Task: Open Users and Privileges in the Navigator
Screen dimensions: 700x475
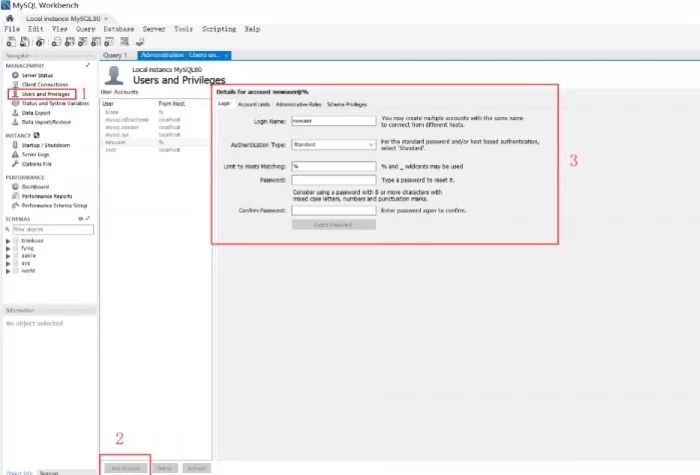Action: 46,94
